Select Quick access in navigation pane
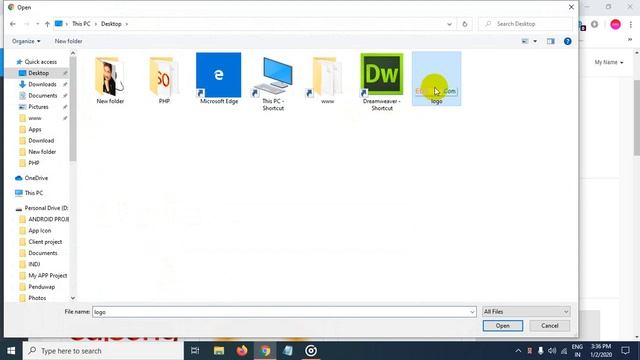 click(40, 62)
